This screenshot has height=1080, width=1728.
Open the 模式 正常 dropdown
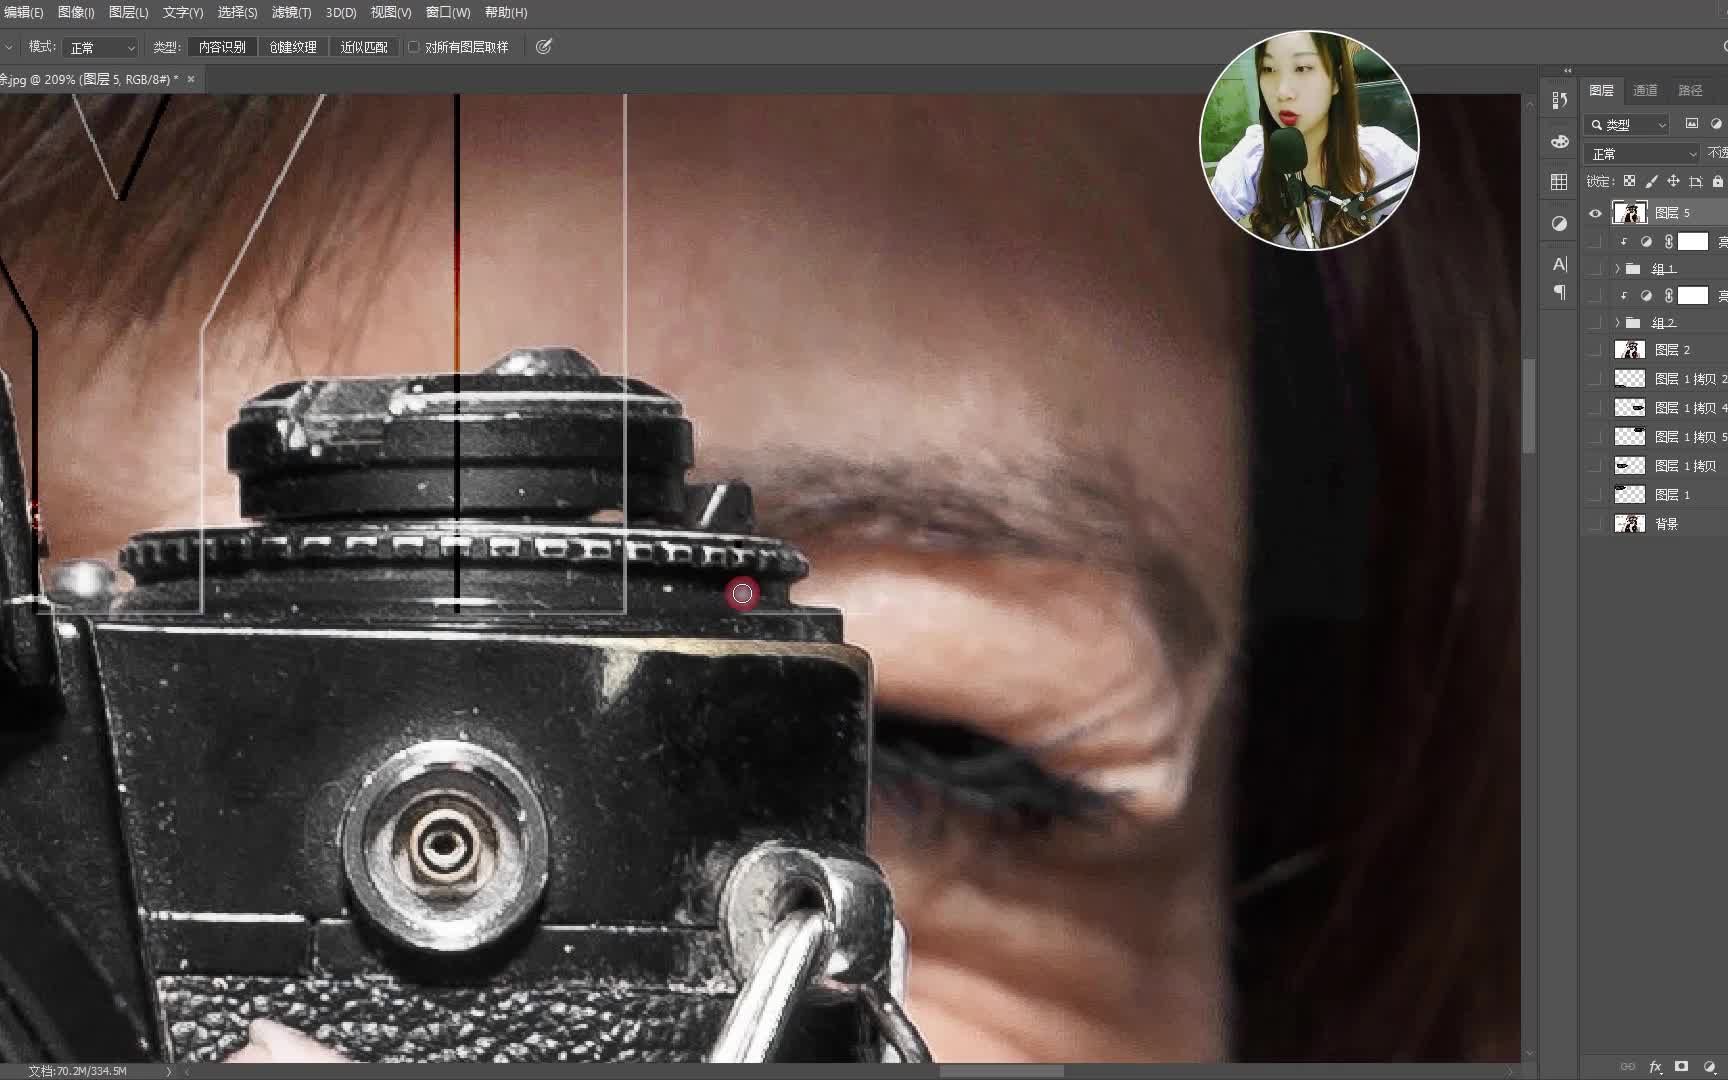(x=100, y=47)
